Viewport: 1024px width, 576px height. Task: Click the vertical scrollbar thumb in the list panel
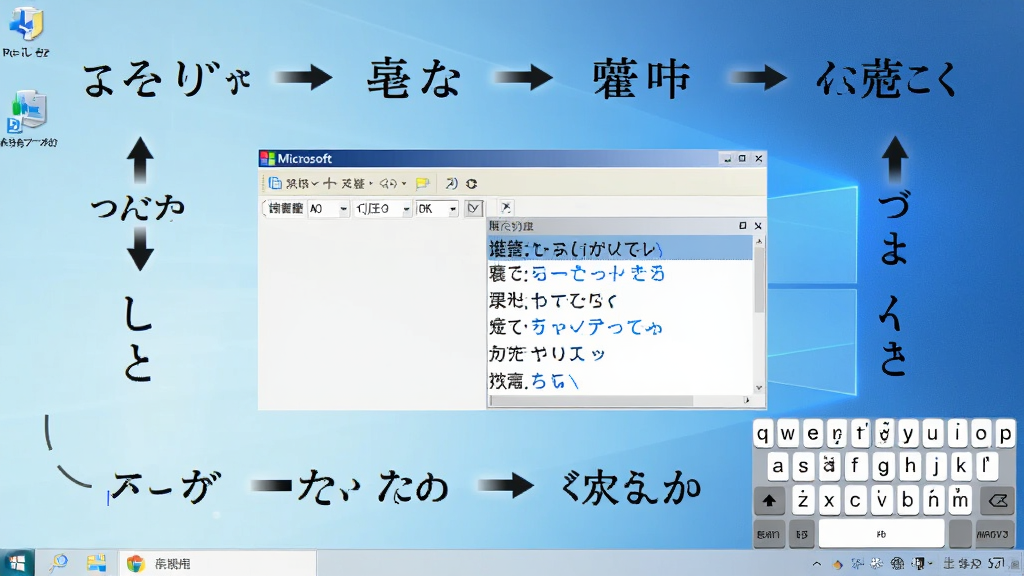(759, 279)
